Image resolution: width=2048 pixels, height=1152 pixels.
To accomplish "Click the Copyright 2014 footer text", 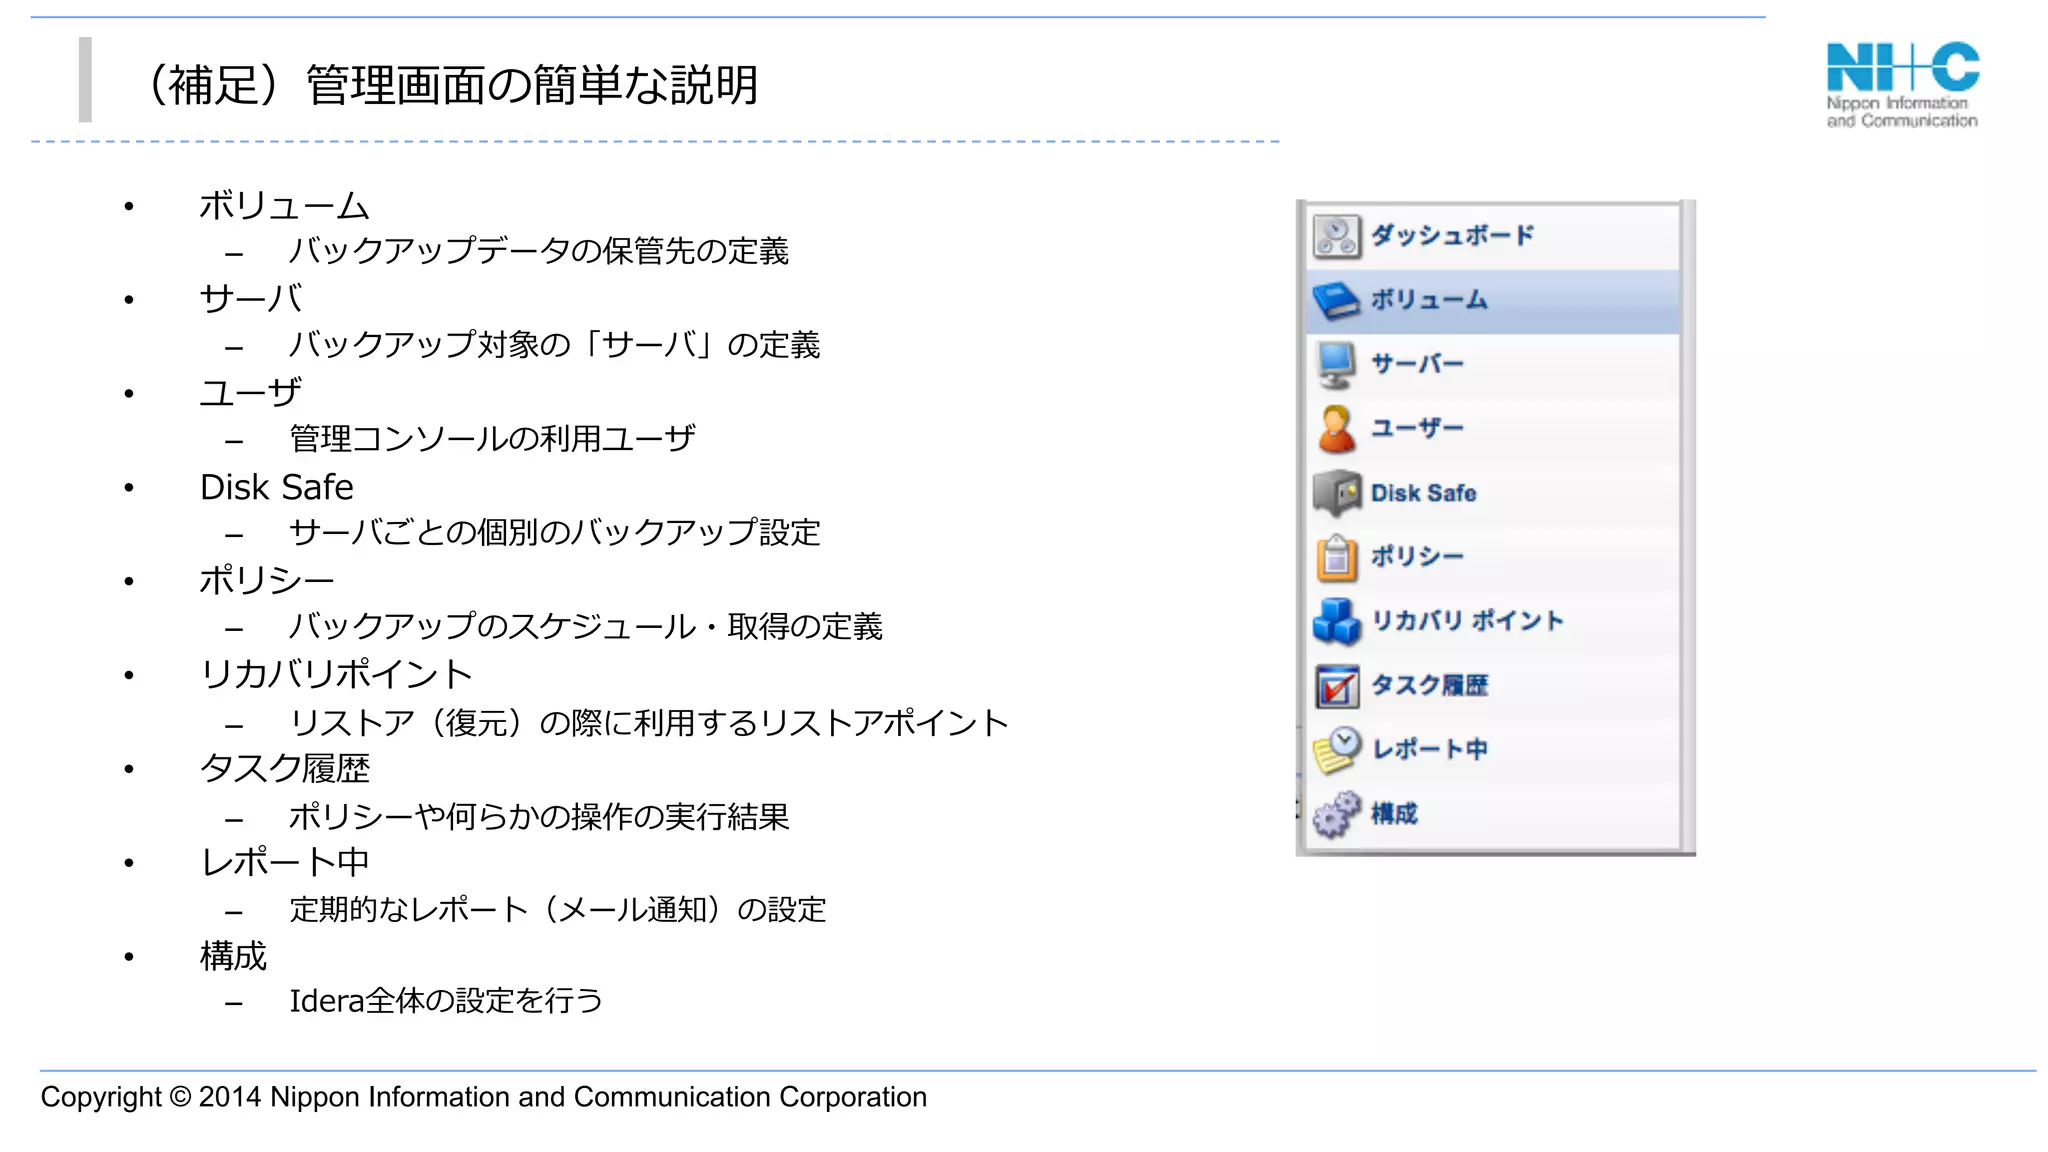I will click(x=484, y=1097).
